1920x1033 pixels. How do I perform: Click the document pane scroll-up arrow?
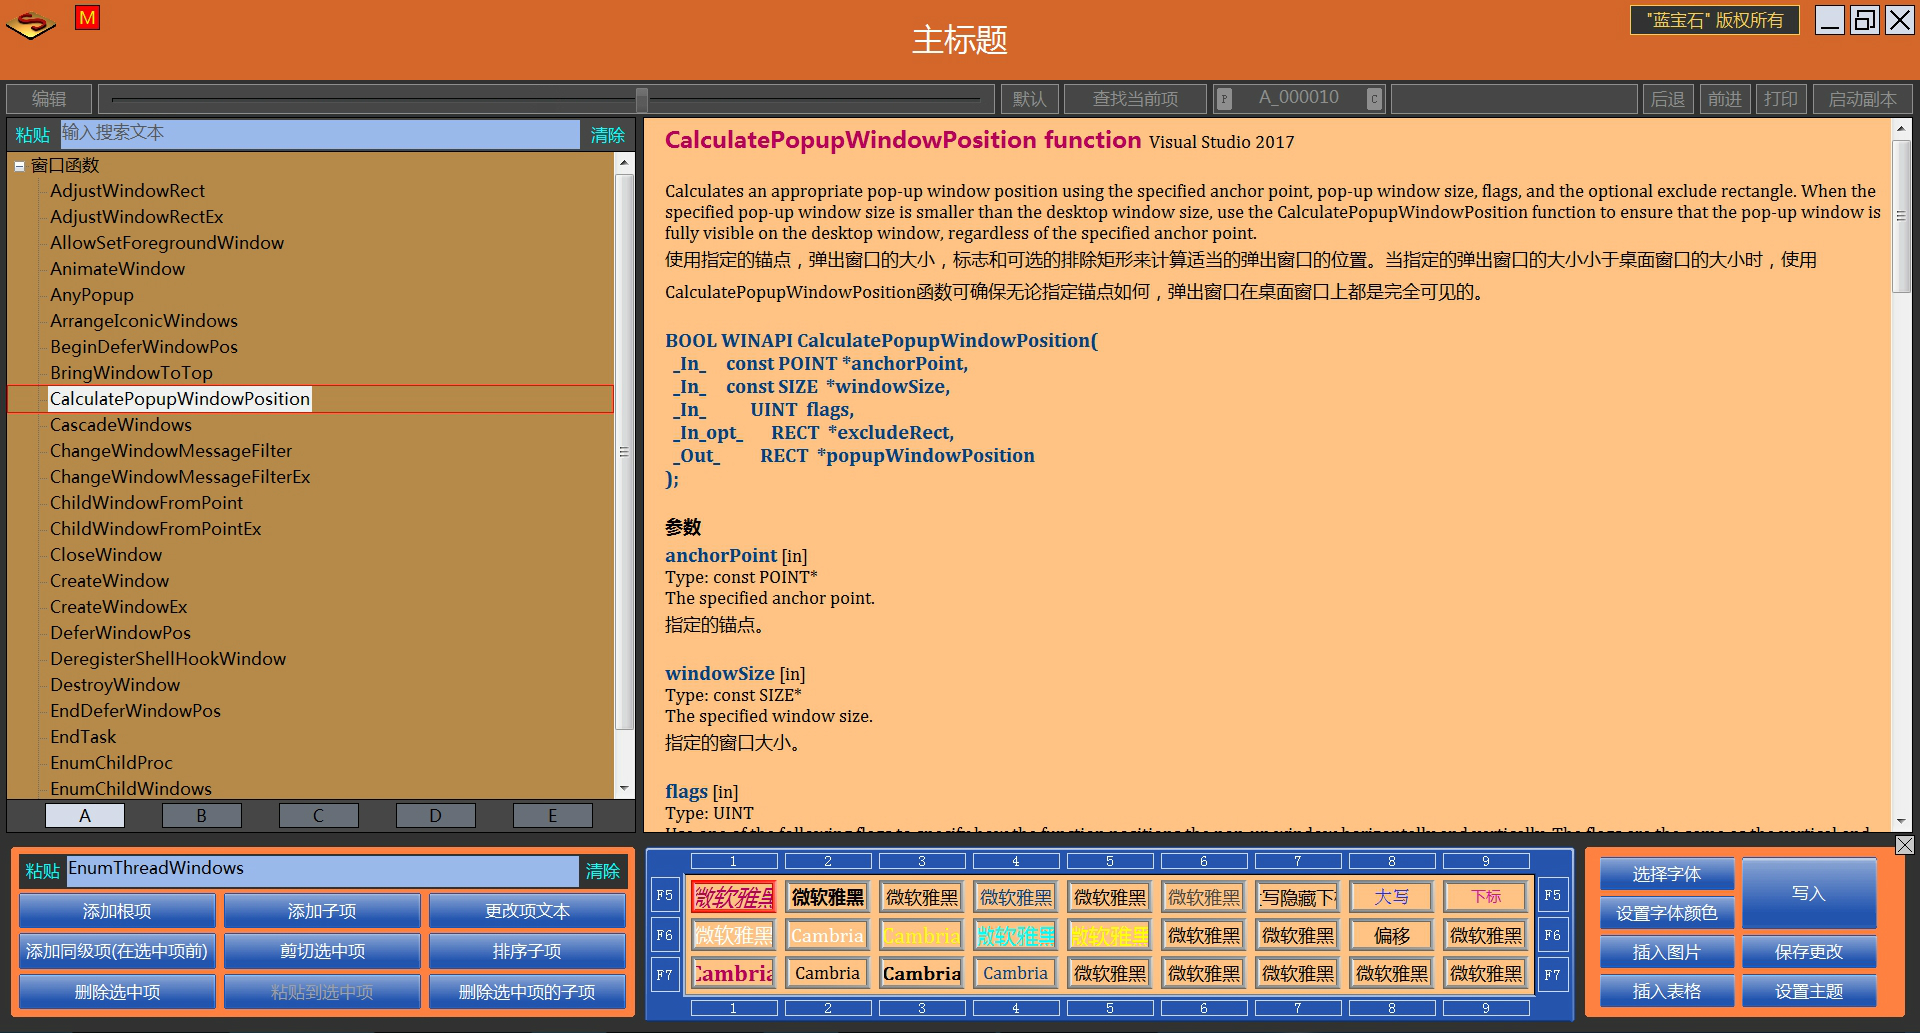1901,129
